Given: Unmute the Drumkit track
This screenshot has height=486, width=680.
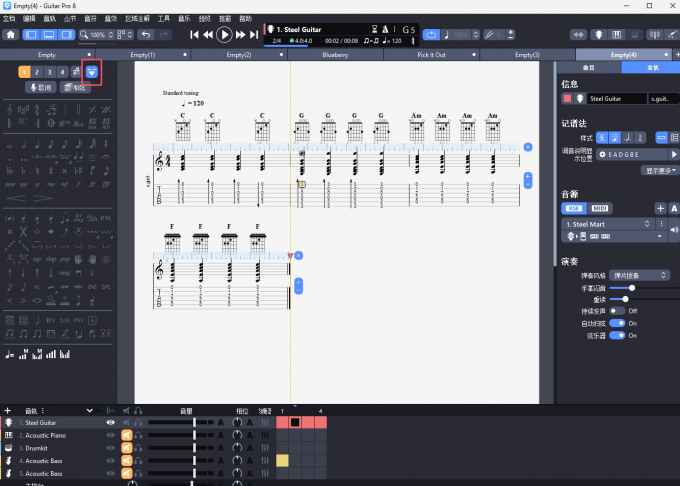Looking at the screenshot, I should pyautogui.click(x=127, y=448).
